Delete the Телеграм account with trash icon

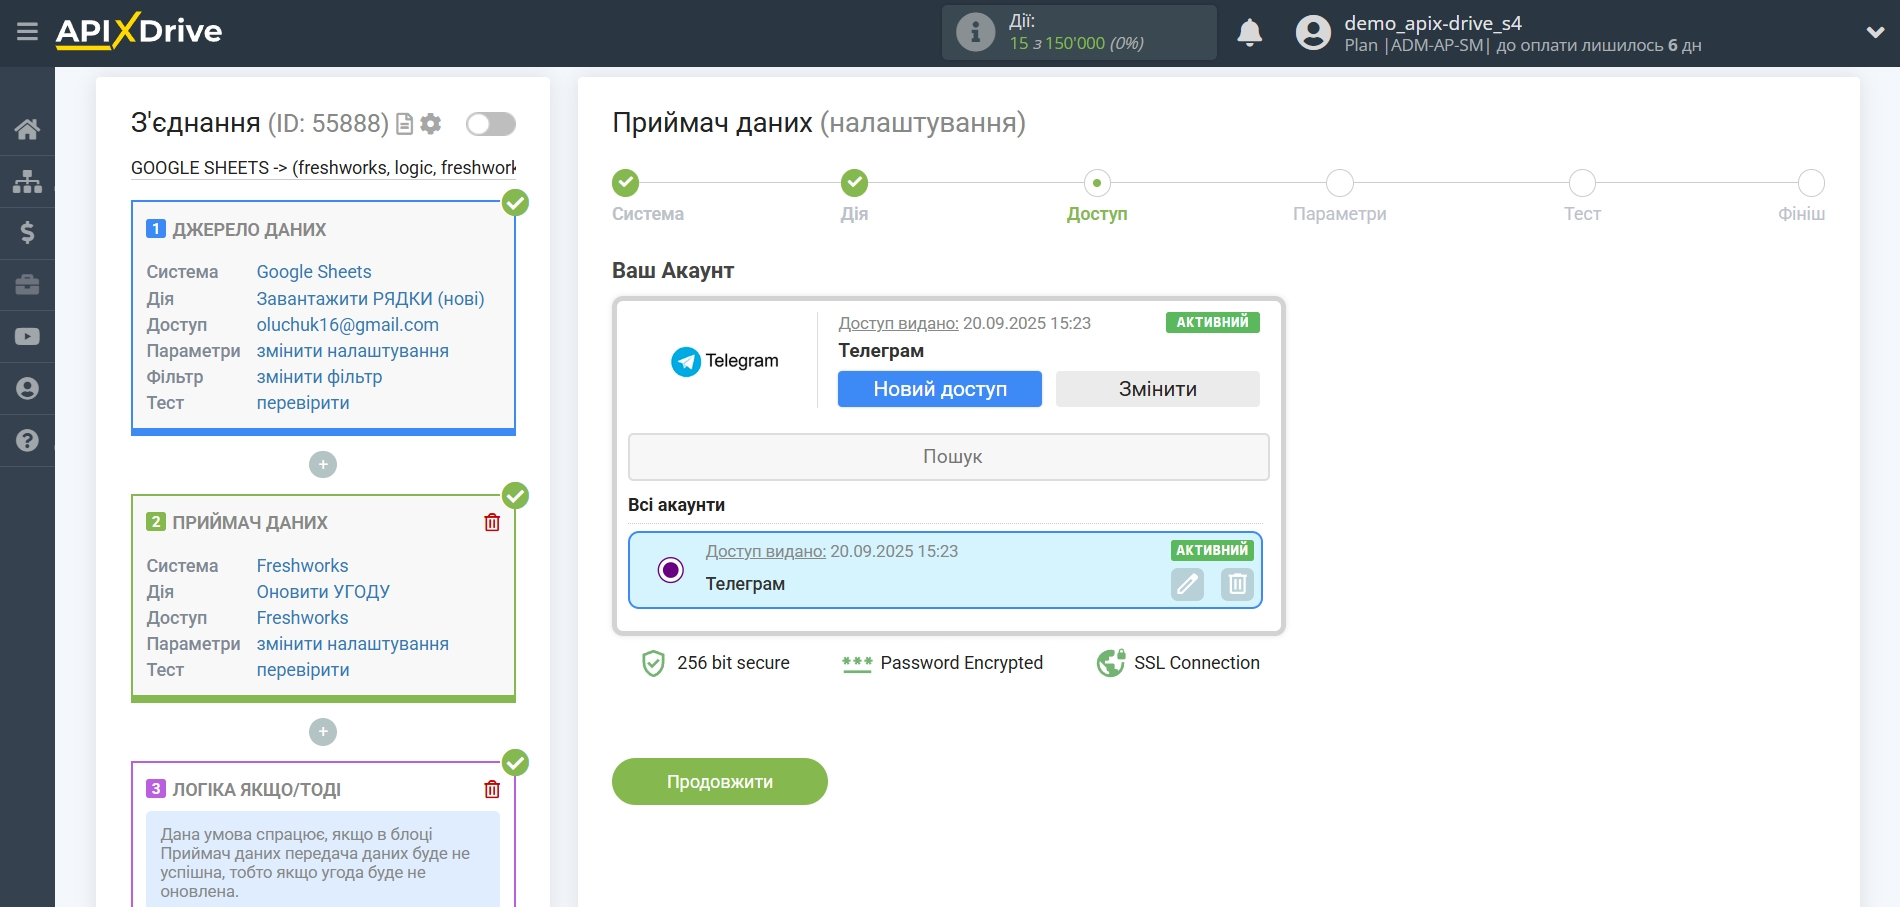(x=1237, y=584)
